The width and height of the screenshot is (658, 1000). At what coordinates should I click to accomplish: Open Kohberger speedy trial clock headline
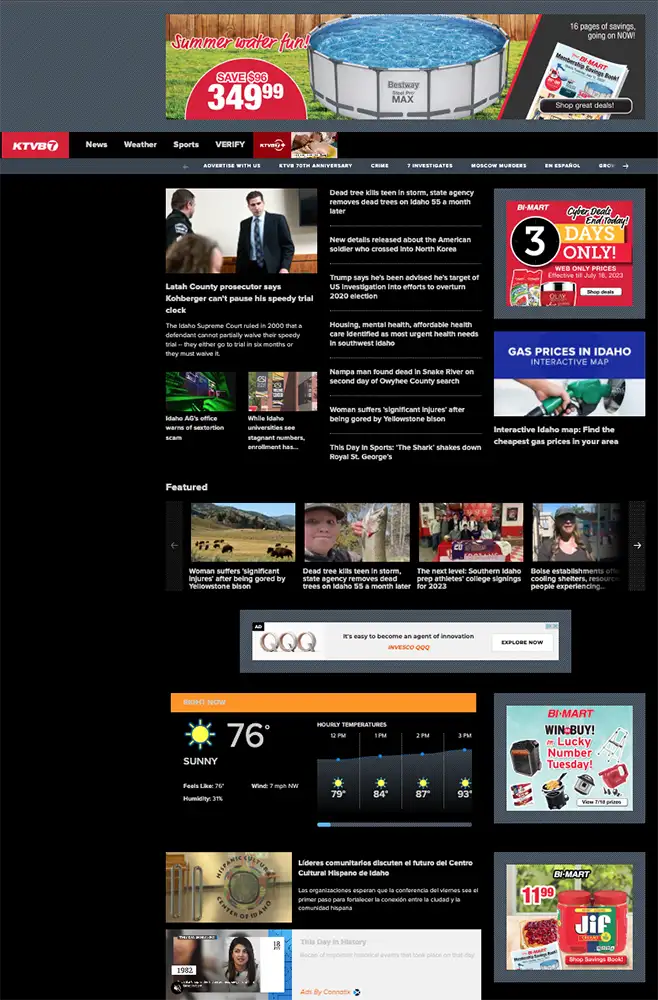pyautogui.click(x=240, y=298)
